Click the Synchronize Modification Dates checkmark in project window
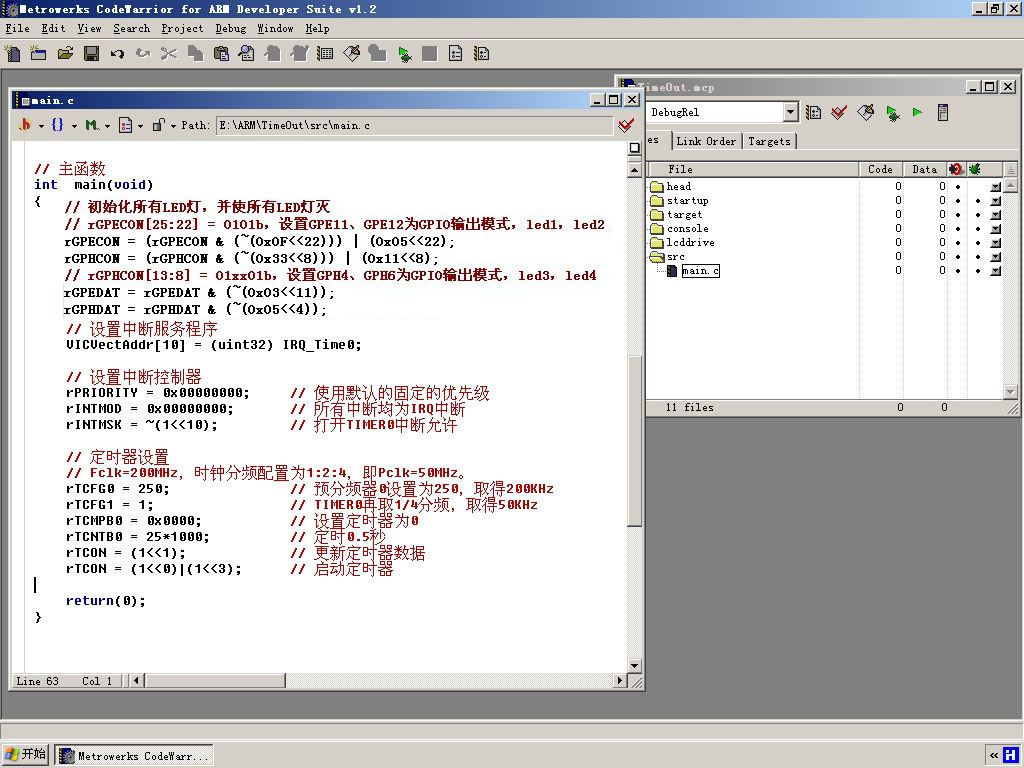Screen dimensions: 1024x768 pyautogui.click(x=839, y=112)
